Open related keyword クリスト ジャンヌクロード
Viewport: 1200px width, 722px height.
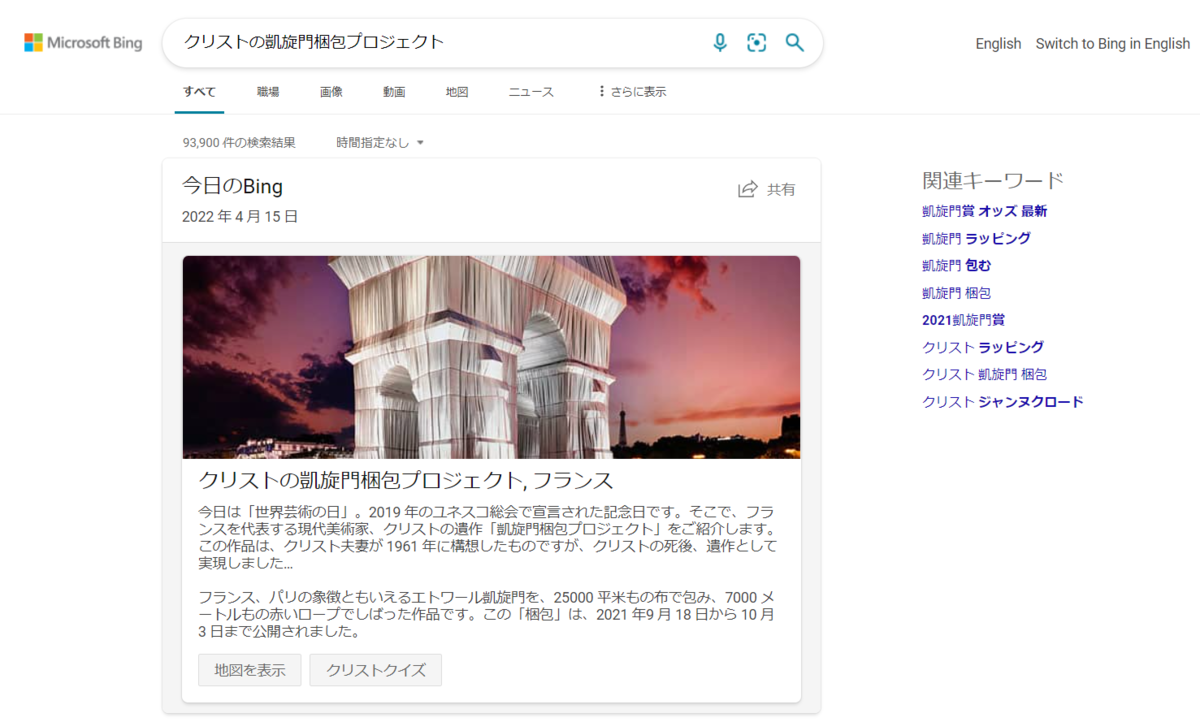1003,402
